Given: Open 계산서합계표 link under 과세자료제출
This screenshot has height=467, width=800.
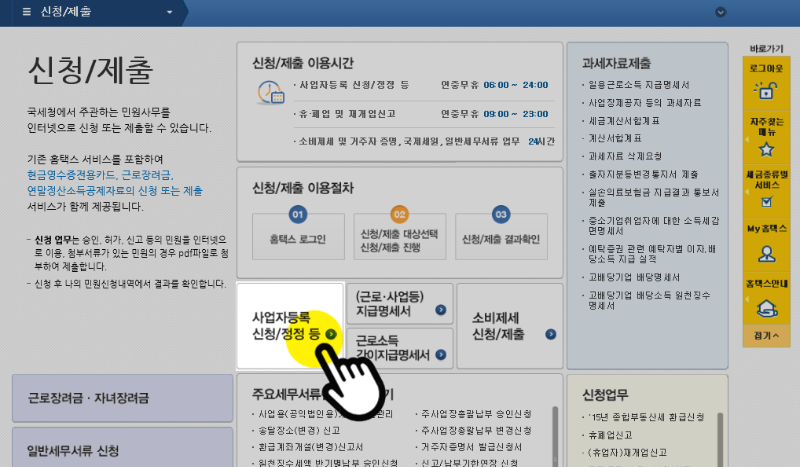Looking at the screenshot, I should point(615,138).
